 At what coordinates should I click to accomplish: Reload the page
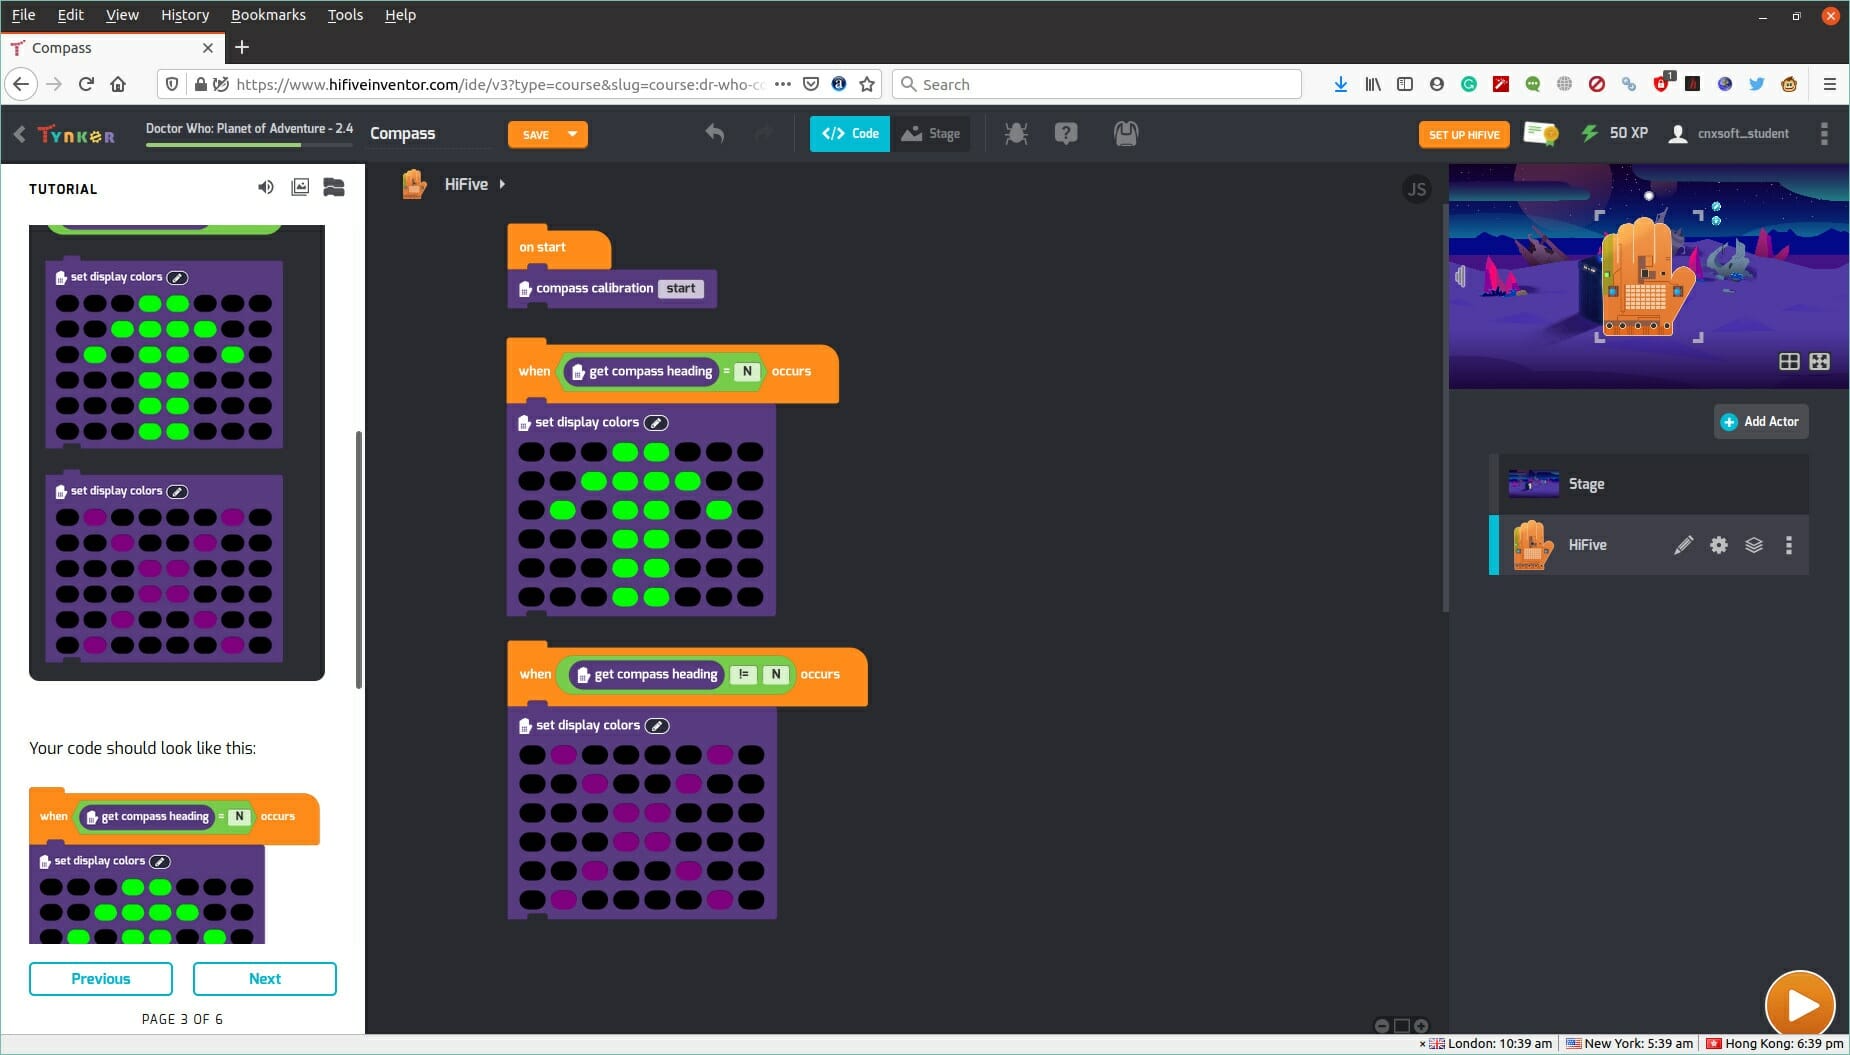point(86,84)
